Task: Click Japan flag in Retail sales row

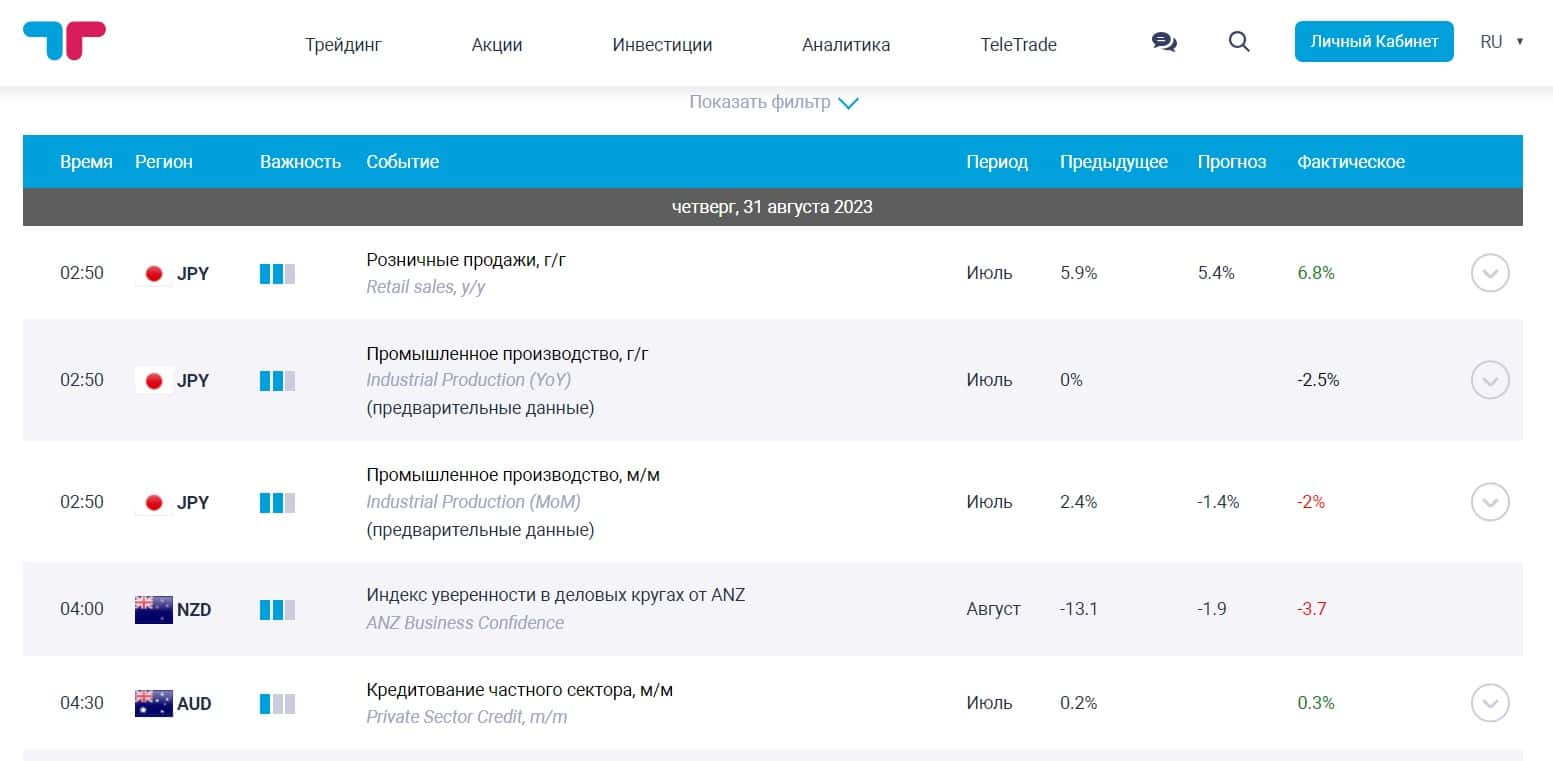Action: point(154,273)
